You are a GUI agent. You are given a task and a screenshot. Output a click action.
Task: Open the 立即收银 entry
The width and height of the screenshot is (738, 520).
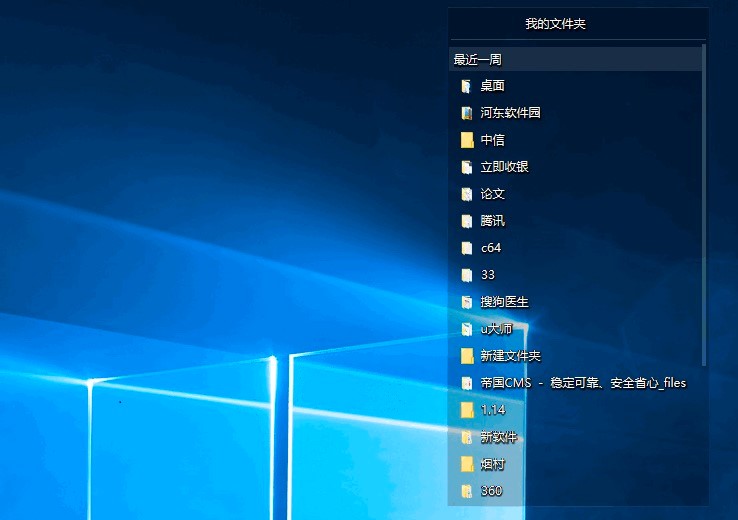tap(505, 167)
